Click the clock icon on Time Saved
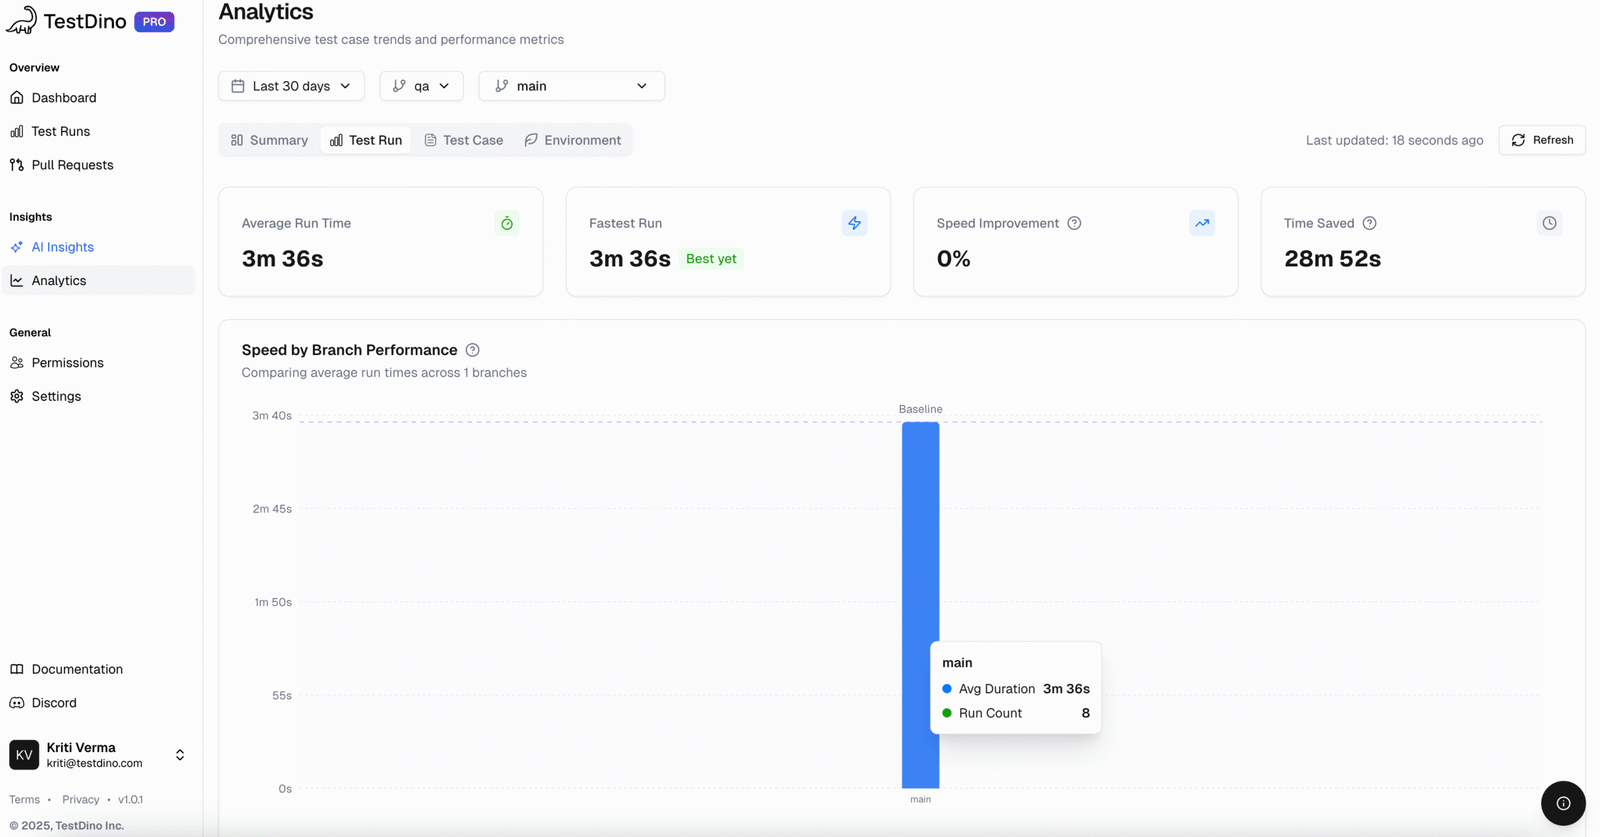Screen dimensions: 1600x837 click(x=1549, y=223)
